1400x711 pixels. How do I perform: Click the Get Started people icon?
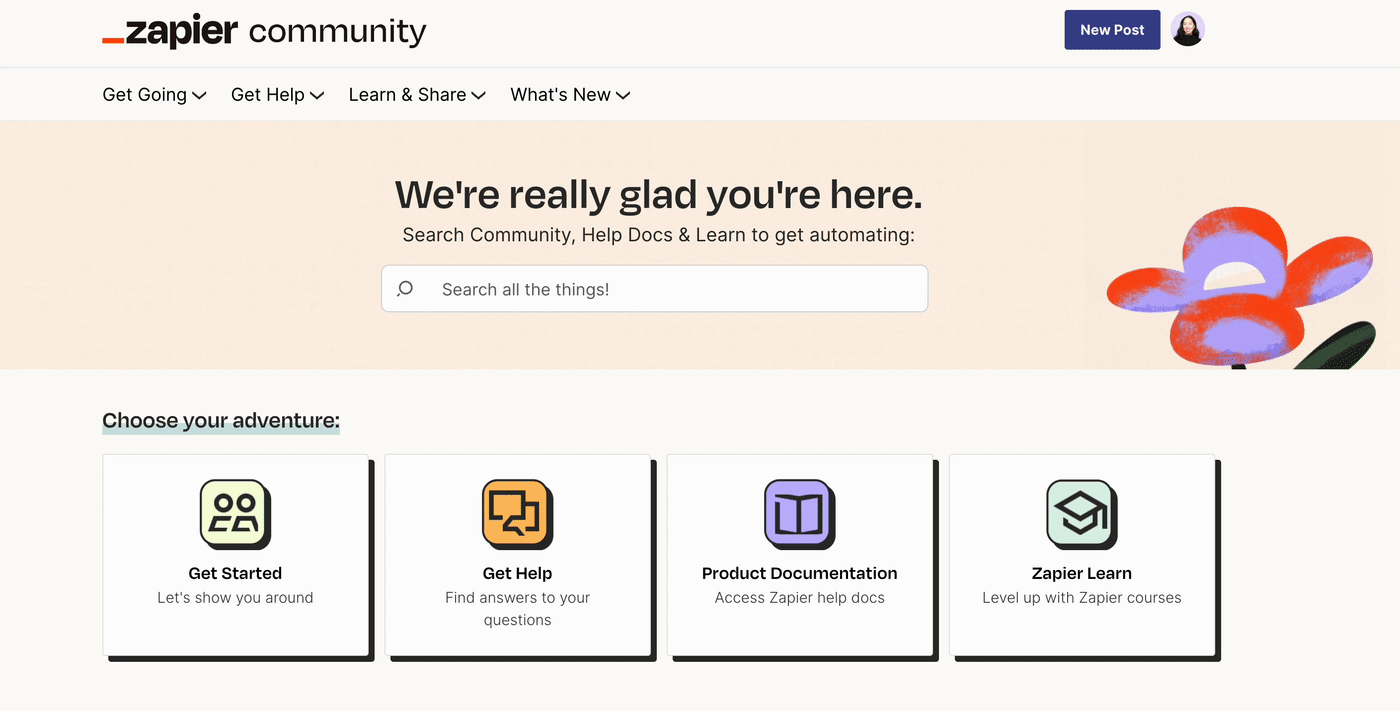[x=235, y=514]
